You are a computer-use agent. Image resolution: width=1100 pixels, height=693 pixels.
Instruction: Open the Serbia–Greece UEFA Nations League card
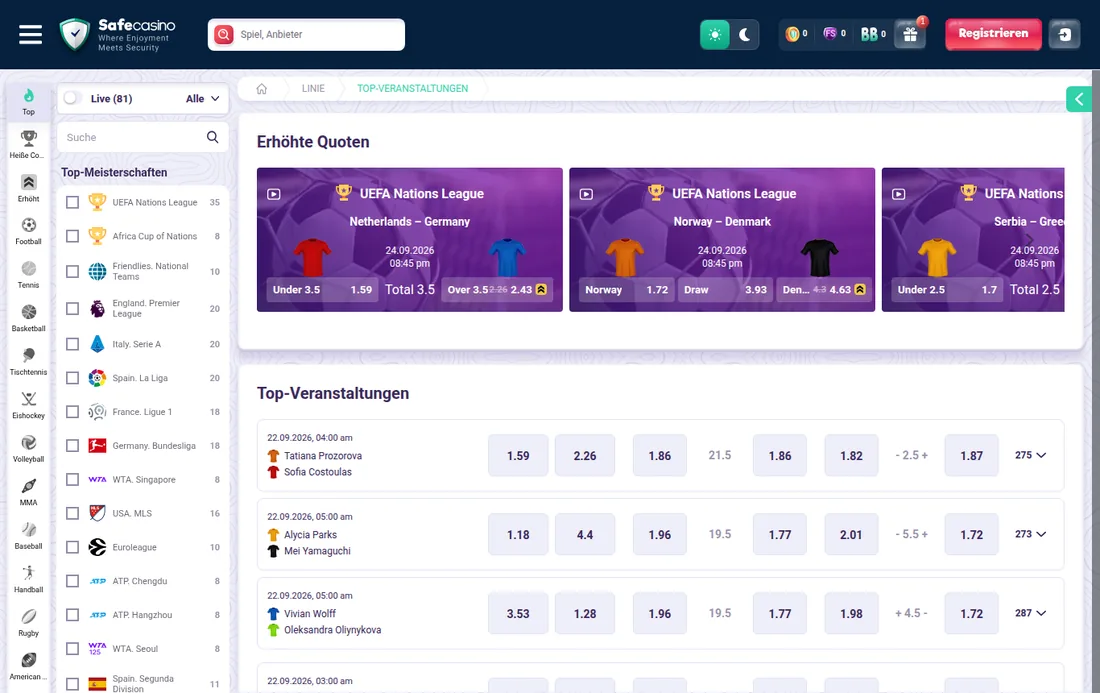(973, 239)
